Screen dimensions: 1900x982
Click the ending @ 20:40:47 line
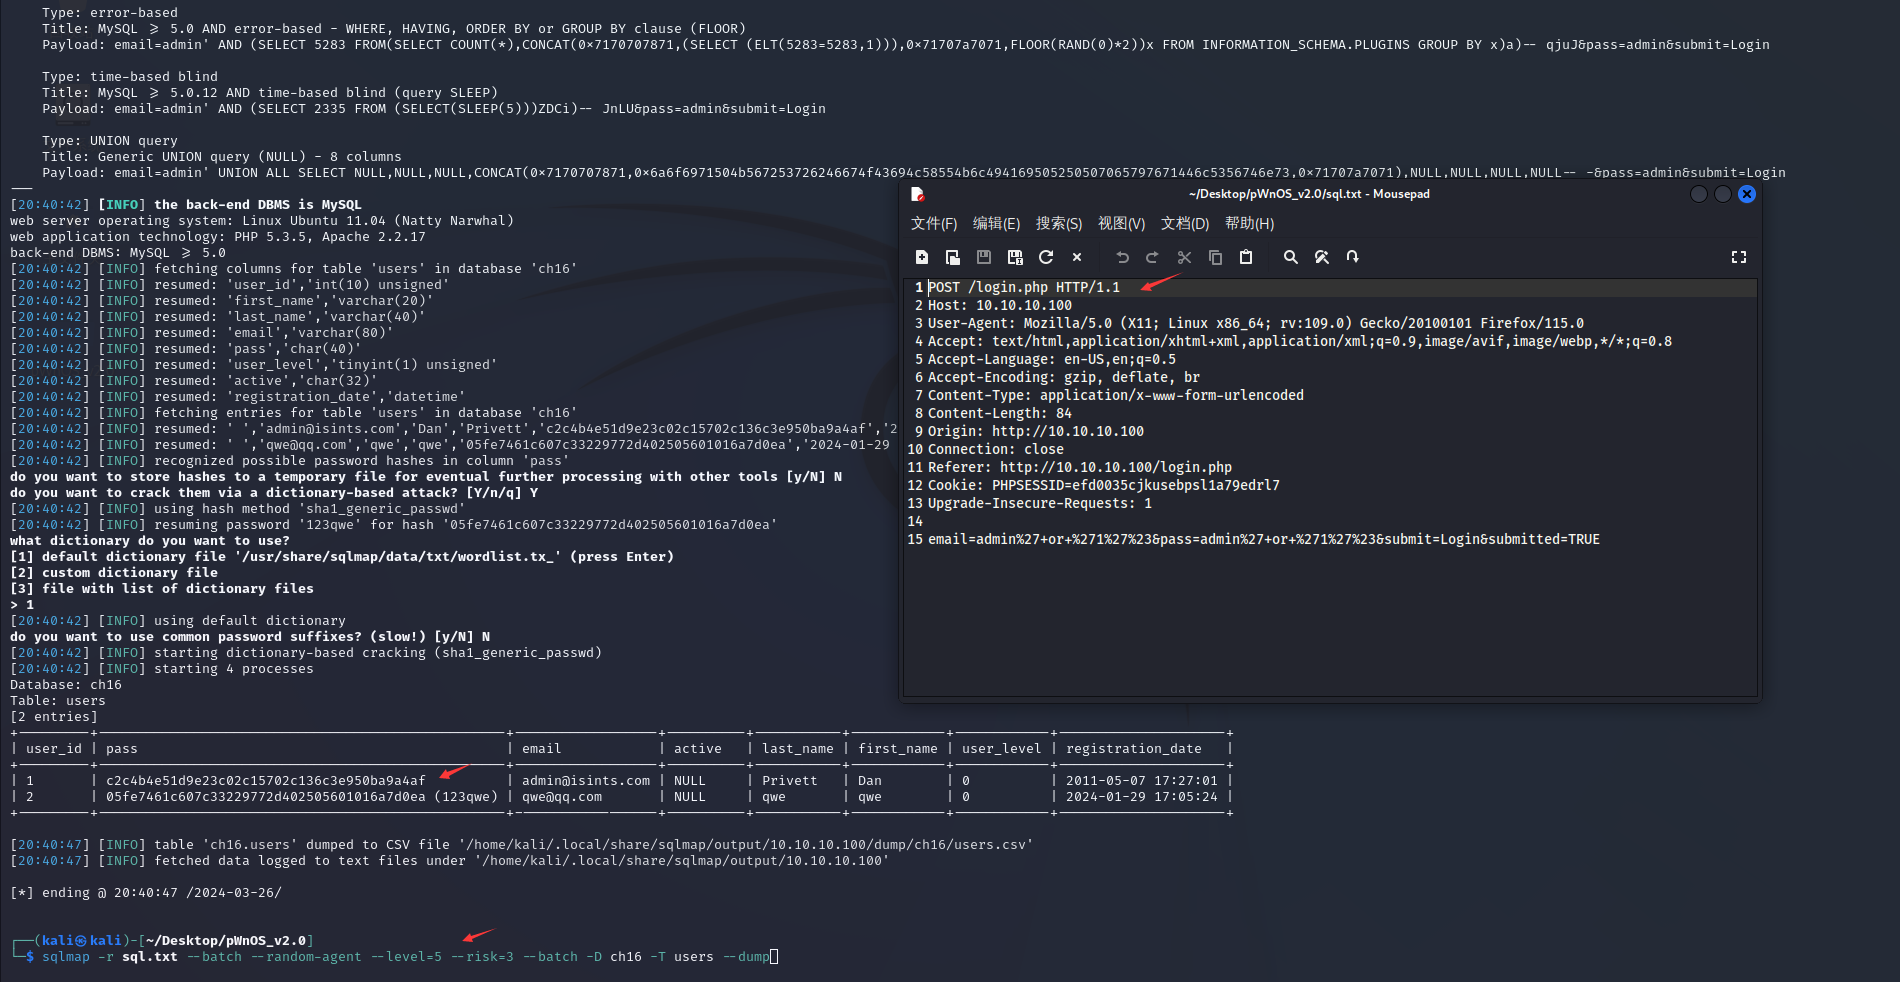146,893
